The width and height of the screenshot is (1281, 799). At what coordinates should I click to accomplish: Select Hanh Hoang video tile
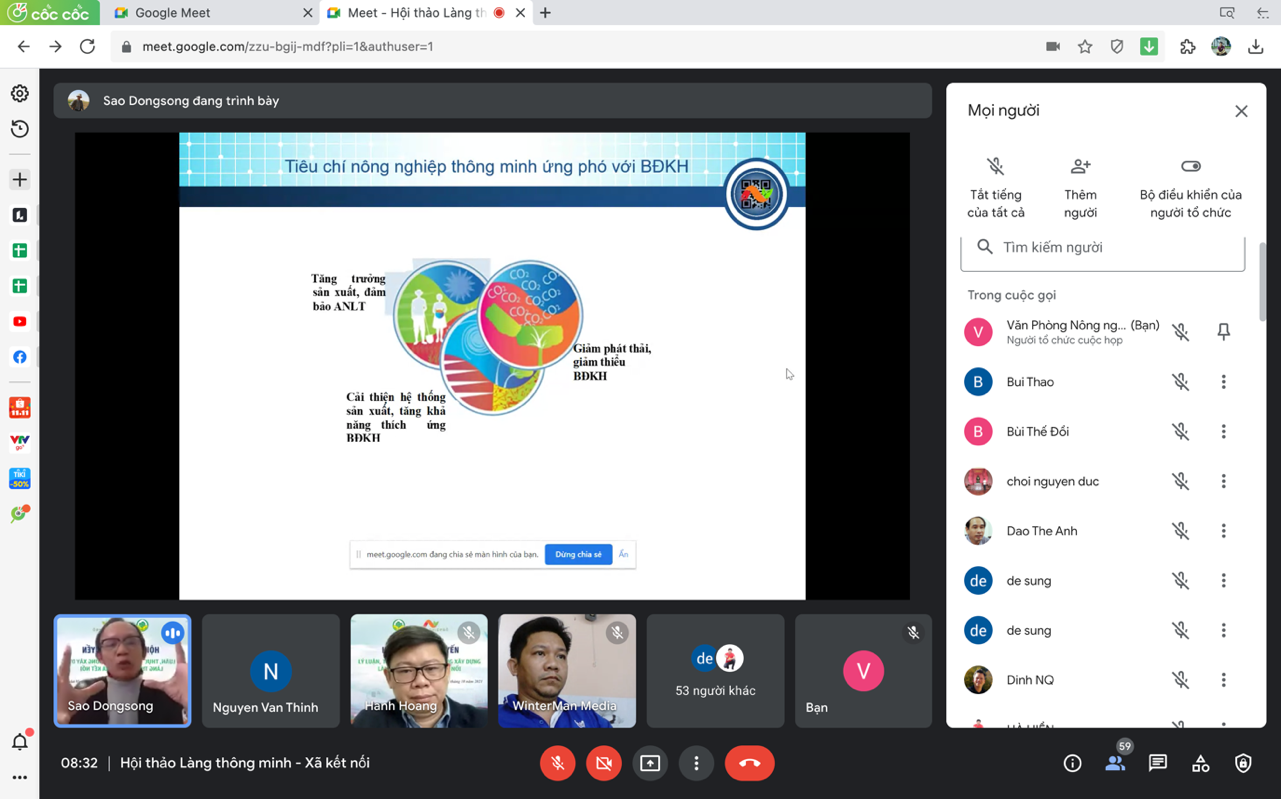coord(419,670)
